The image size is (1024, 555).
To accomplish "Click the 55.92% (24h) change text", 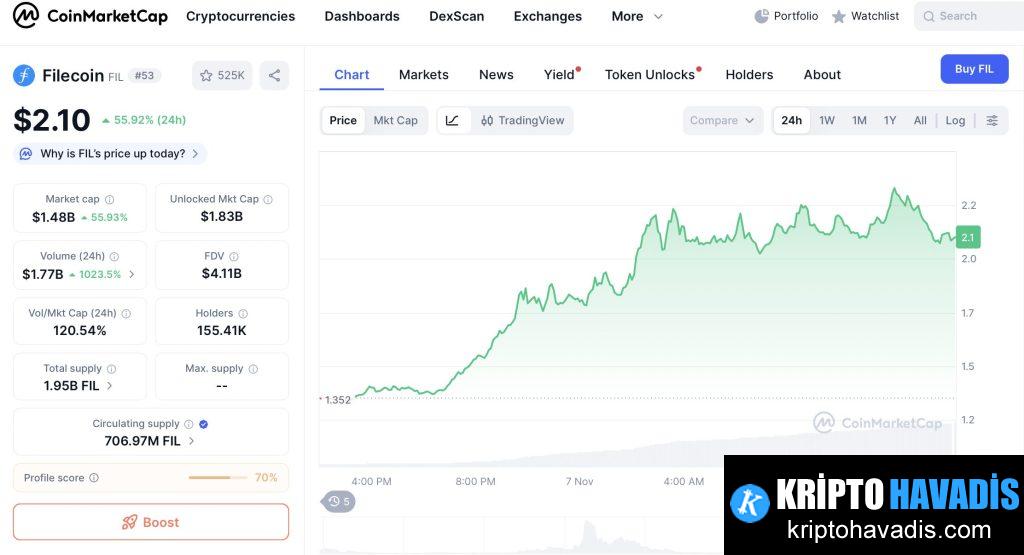I will coord(150,120).
